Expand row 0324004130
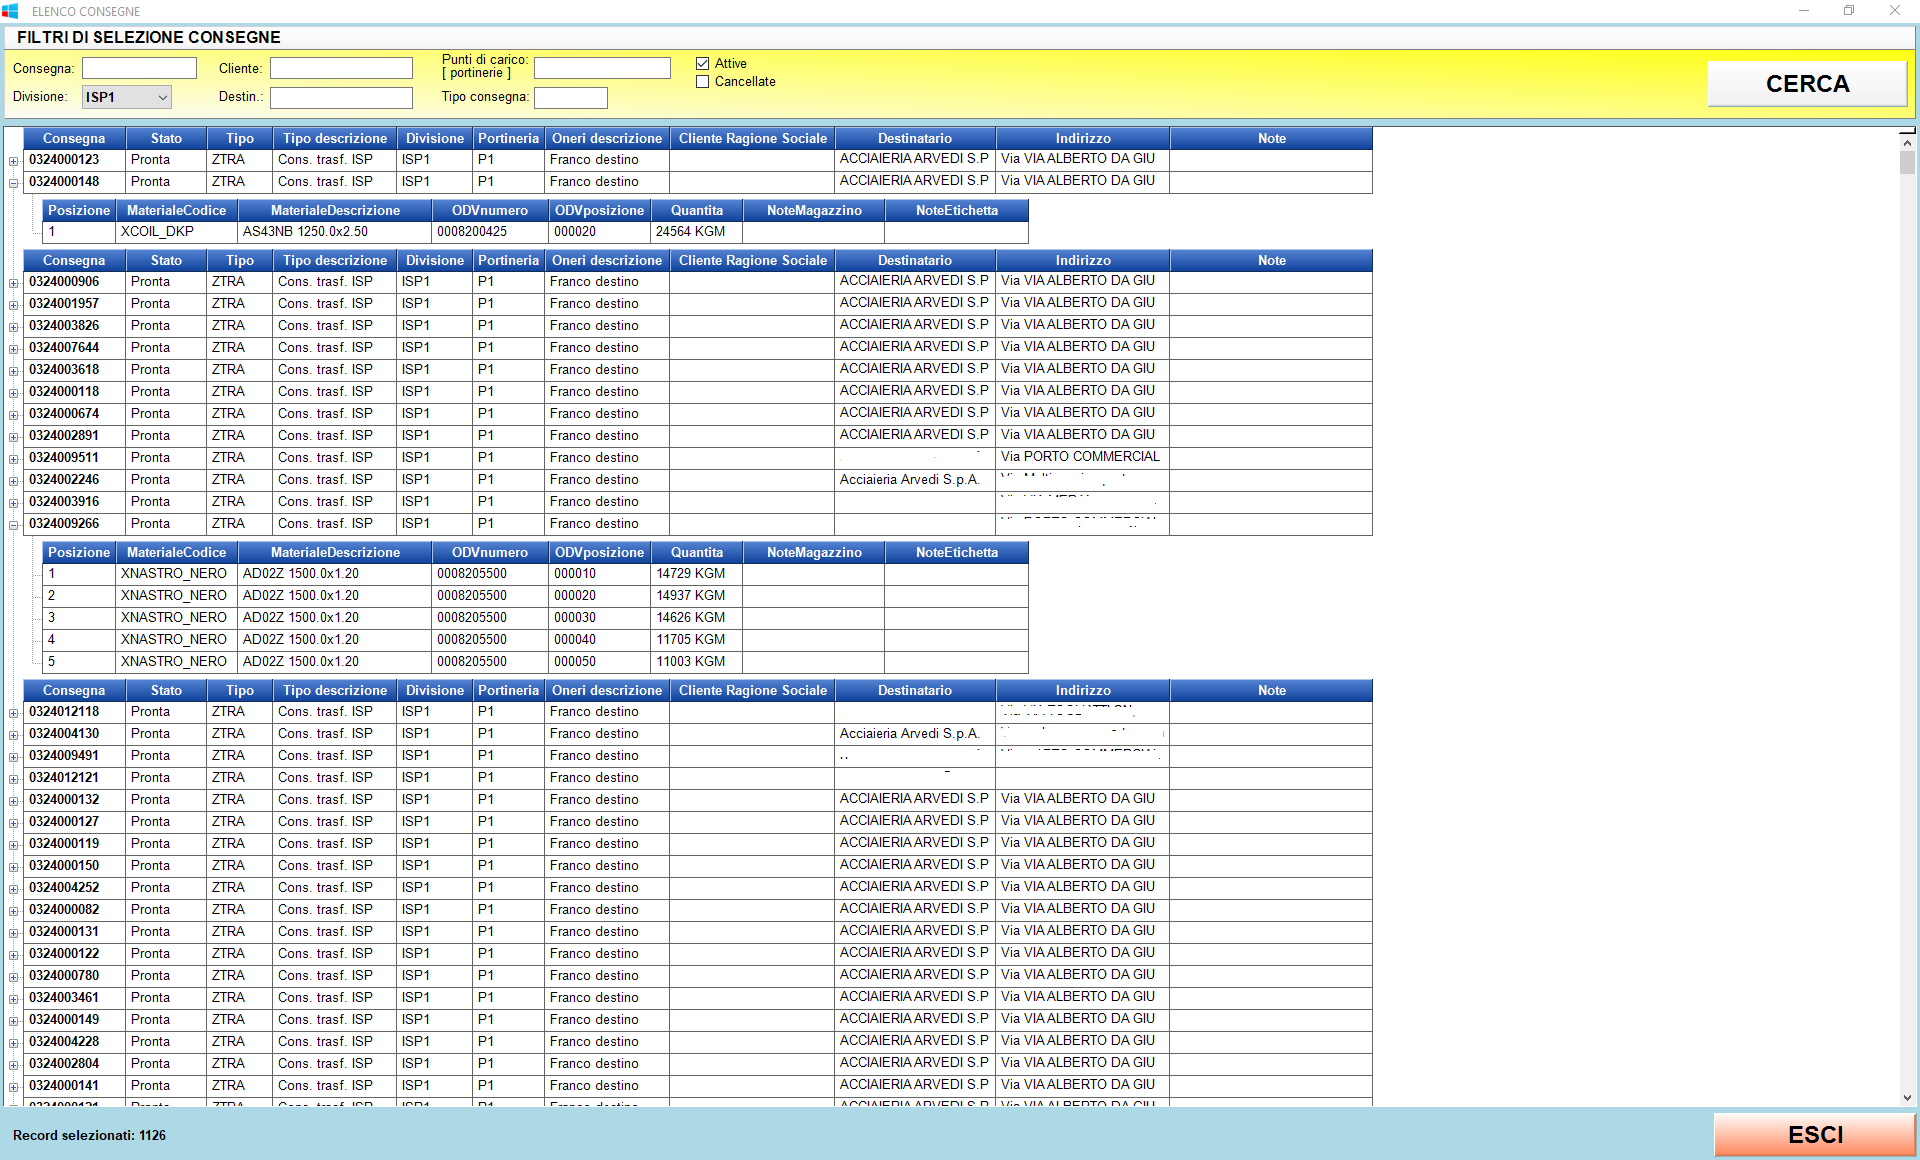The height and width of the screenshot is (1160, 1920). (x=14, y=735)
